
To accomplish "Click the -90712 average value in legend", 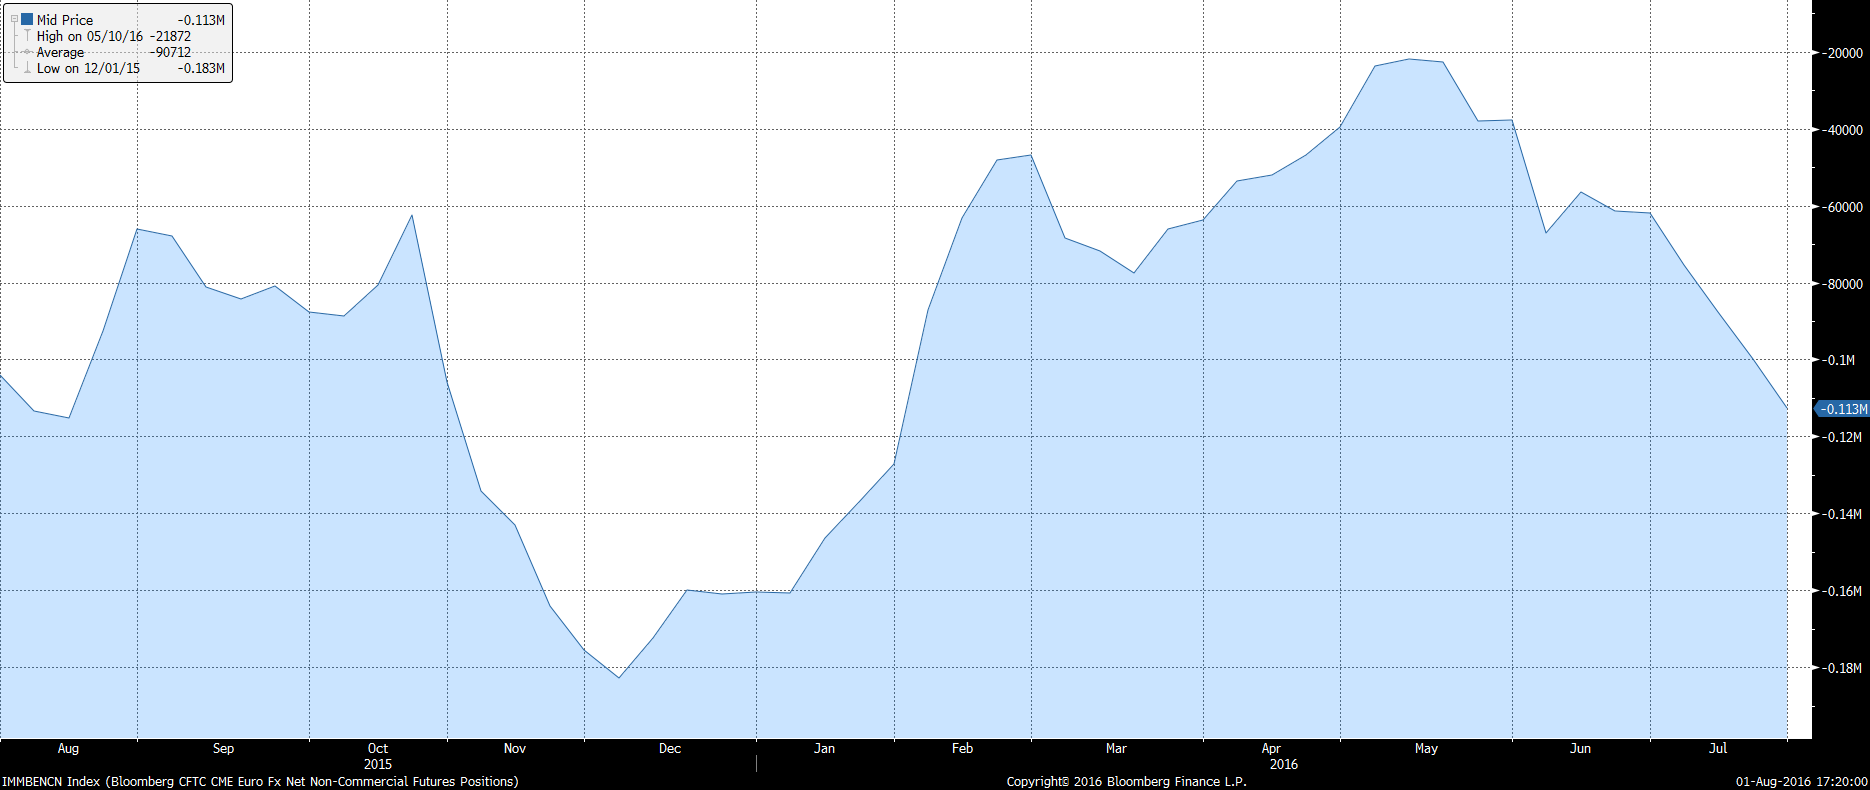I will point(170,52).
